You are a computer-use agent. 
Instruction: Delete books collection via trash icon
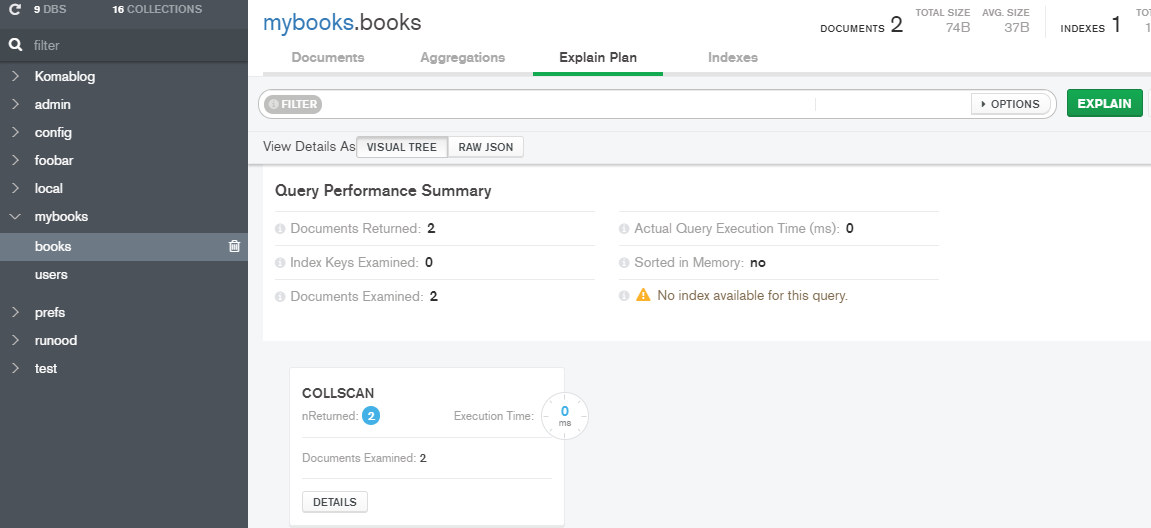234,246
